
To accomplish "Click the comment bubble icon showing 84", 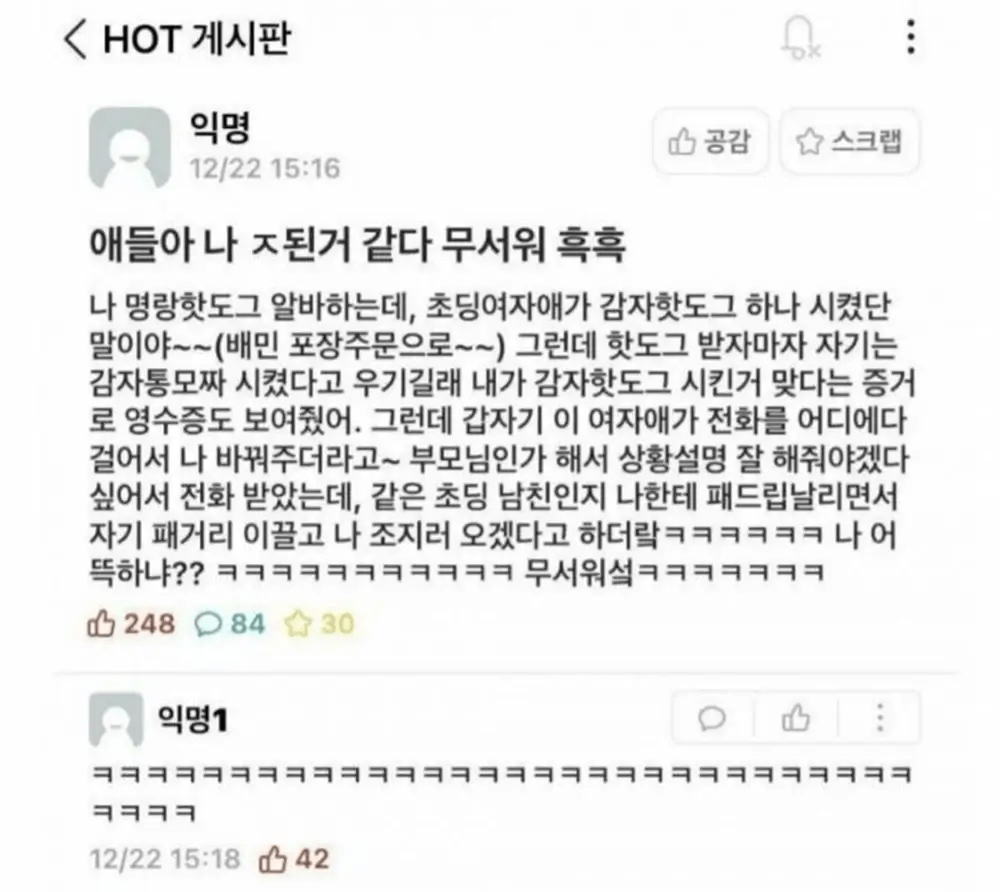I will click(x=208, y=624).
